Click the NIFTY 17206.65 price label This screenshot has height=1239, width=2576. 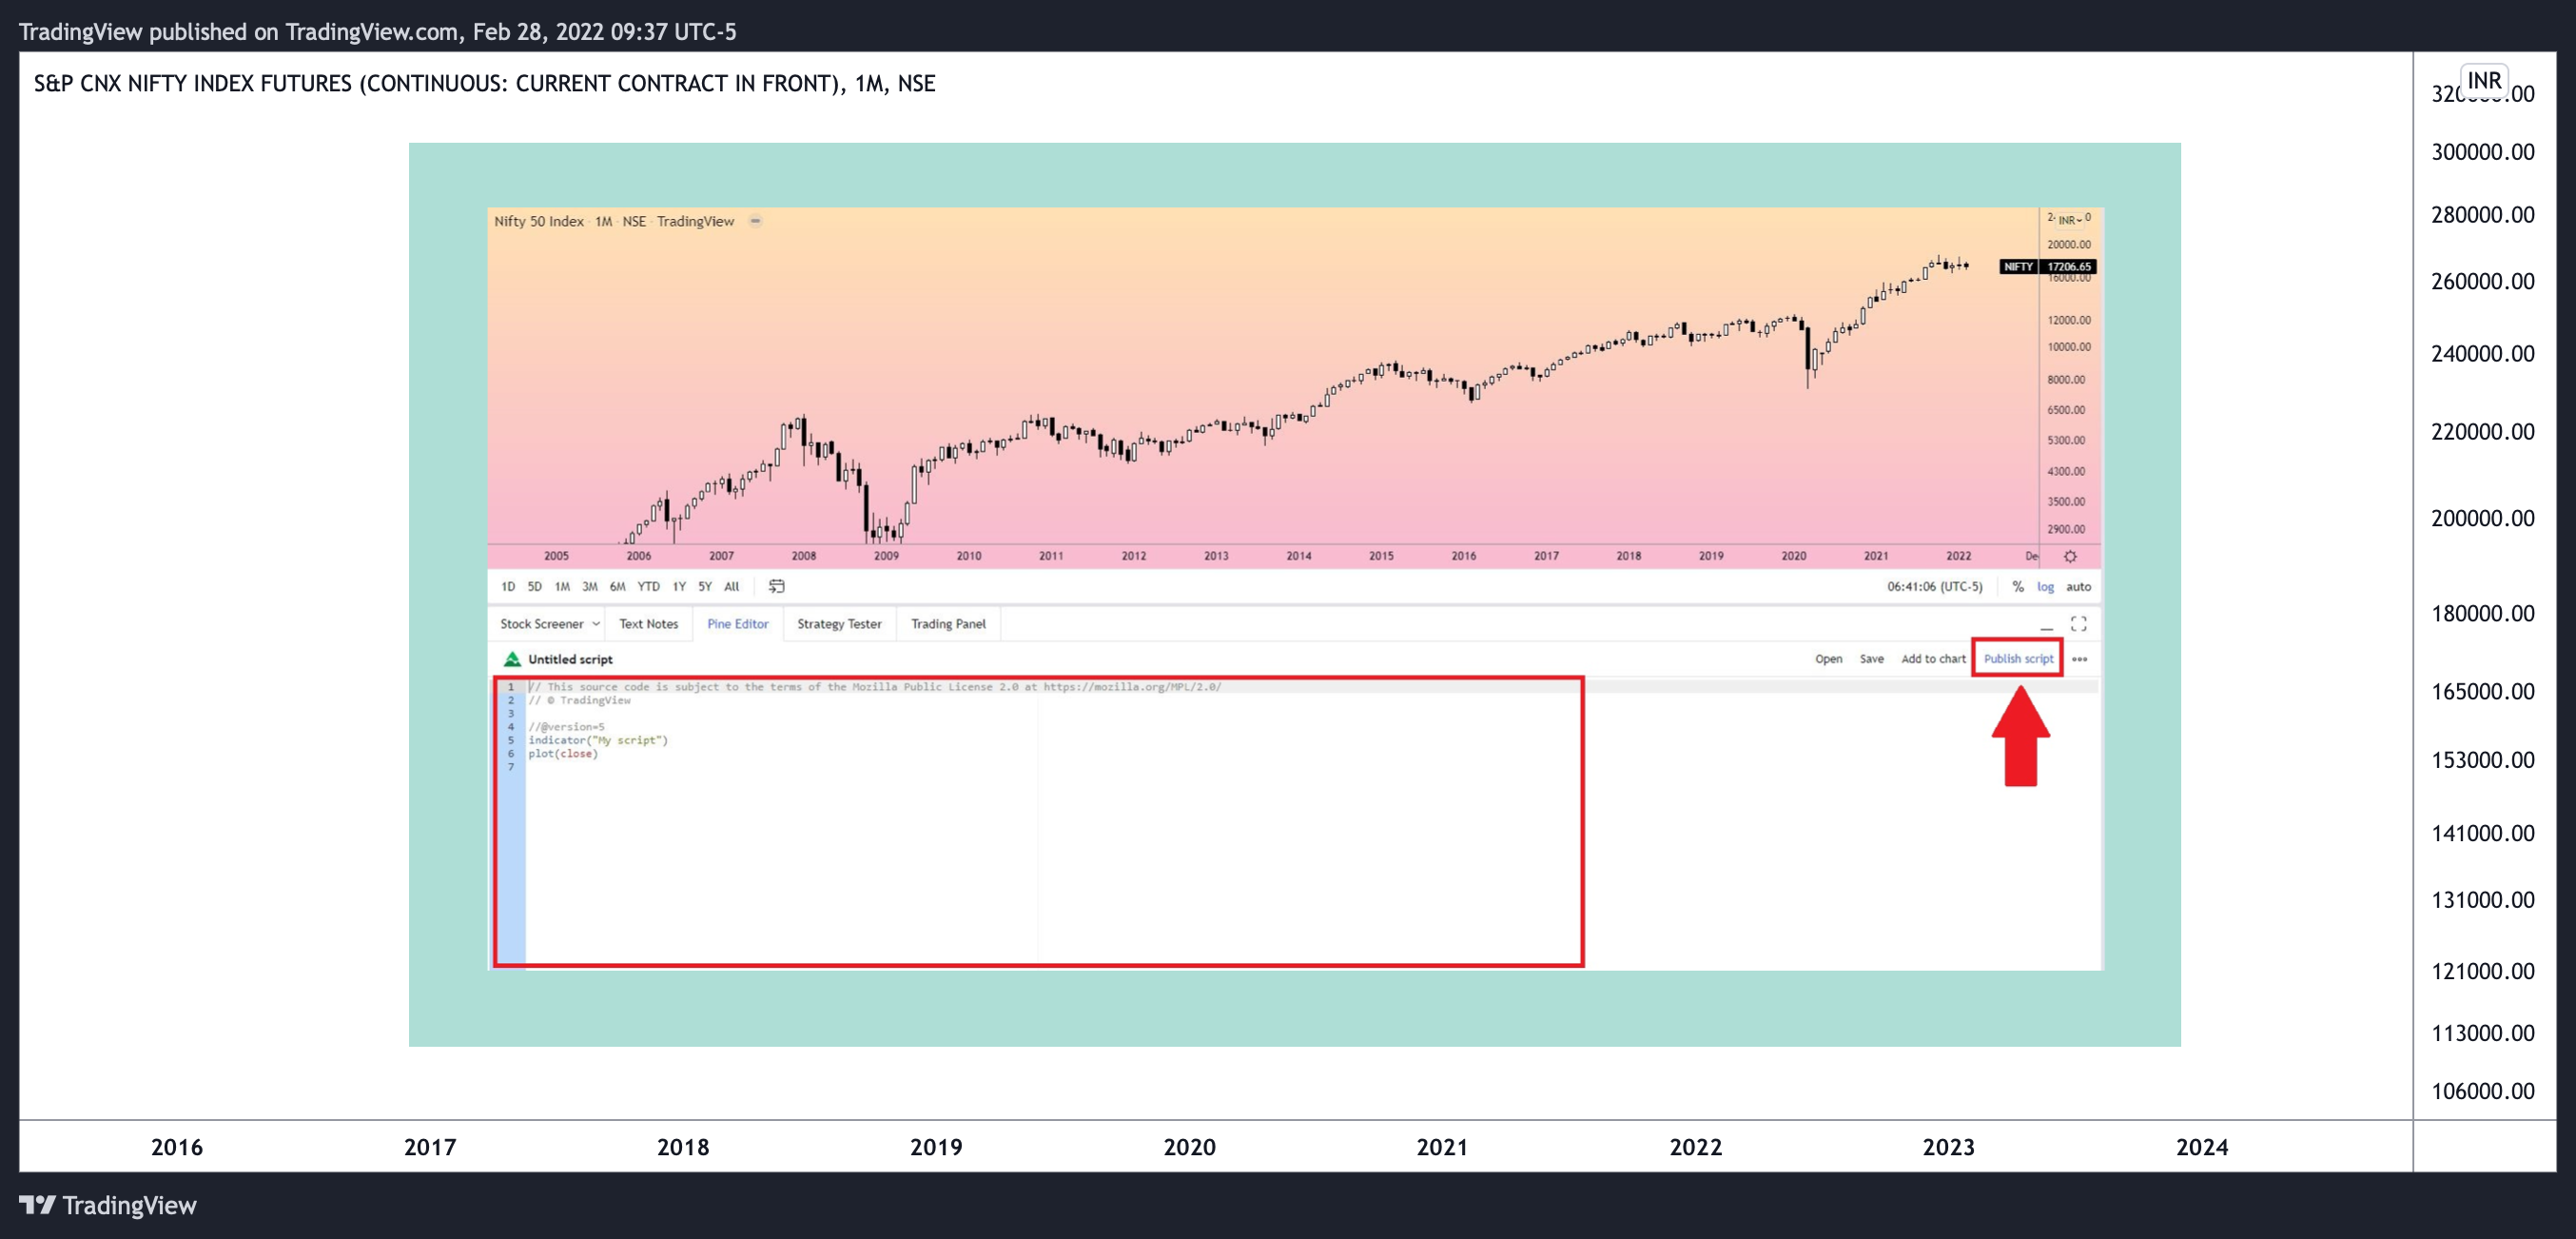(x=2047, y=266)
